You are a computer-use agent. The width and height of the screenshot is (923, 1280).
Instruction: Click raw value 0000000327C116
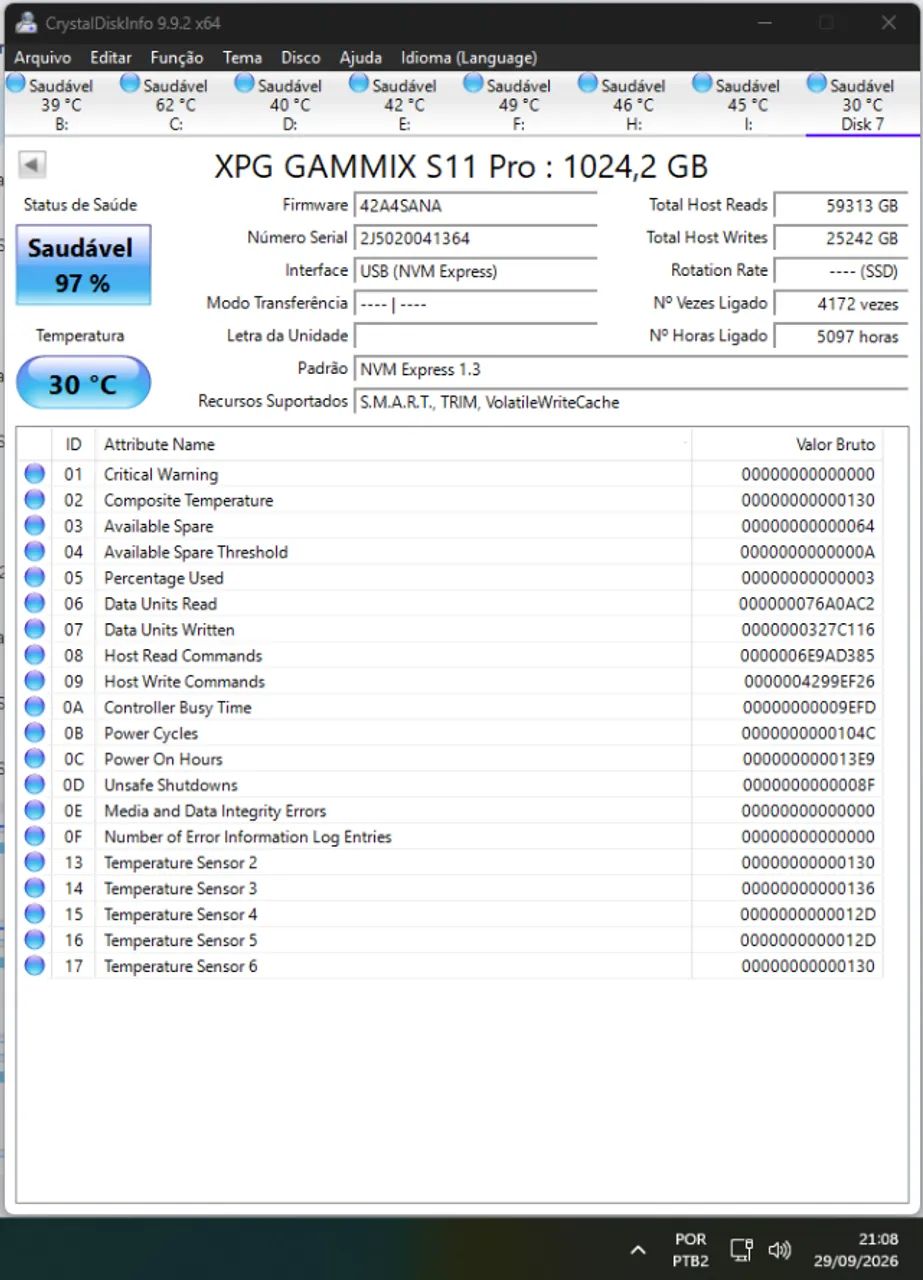pos(808,630)
